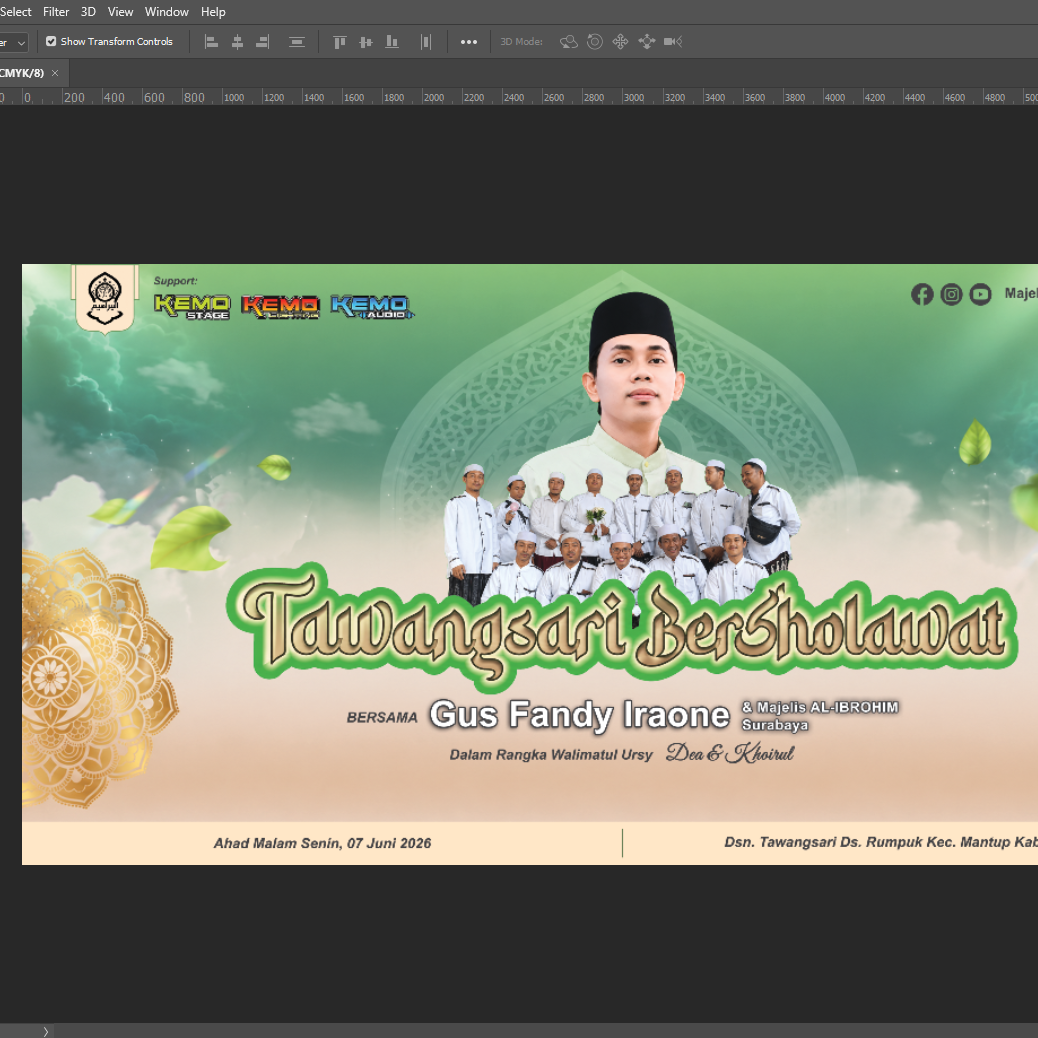This screenshot has height=1038, width=1038.
Task: Switch to the CMYK/8 document tab
Action: (22, 73)
